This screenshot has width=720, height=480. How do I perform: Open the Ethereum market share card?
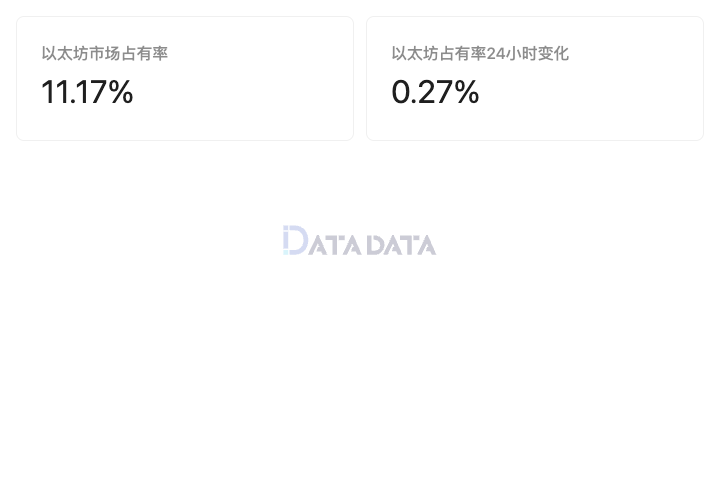[x=185, y=79]
